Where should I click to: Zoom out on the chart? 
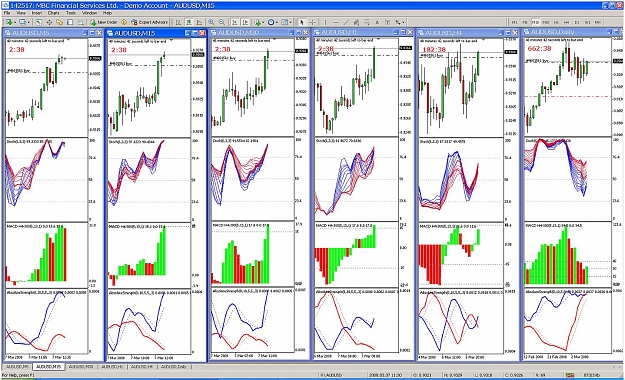pos(222,22)
